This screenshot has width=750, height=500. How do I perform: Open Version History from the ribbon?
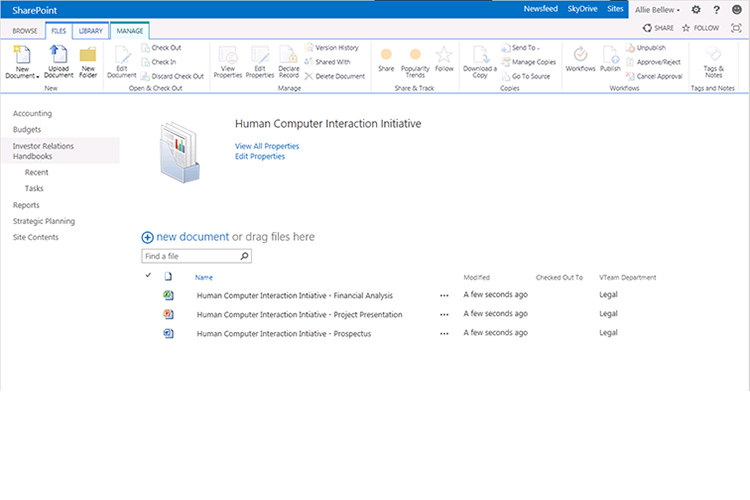(335, 47)
